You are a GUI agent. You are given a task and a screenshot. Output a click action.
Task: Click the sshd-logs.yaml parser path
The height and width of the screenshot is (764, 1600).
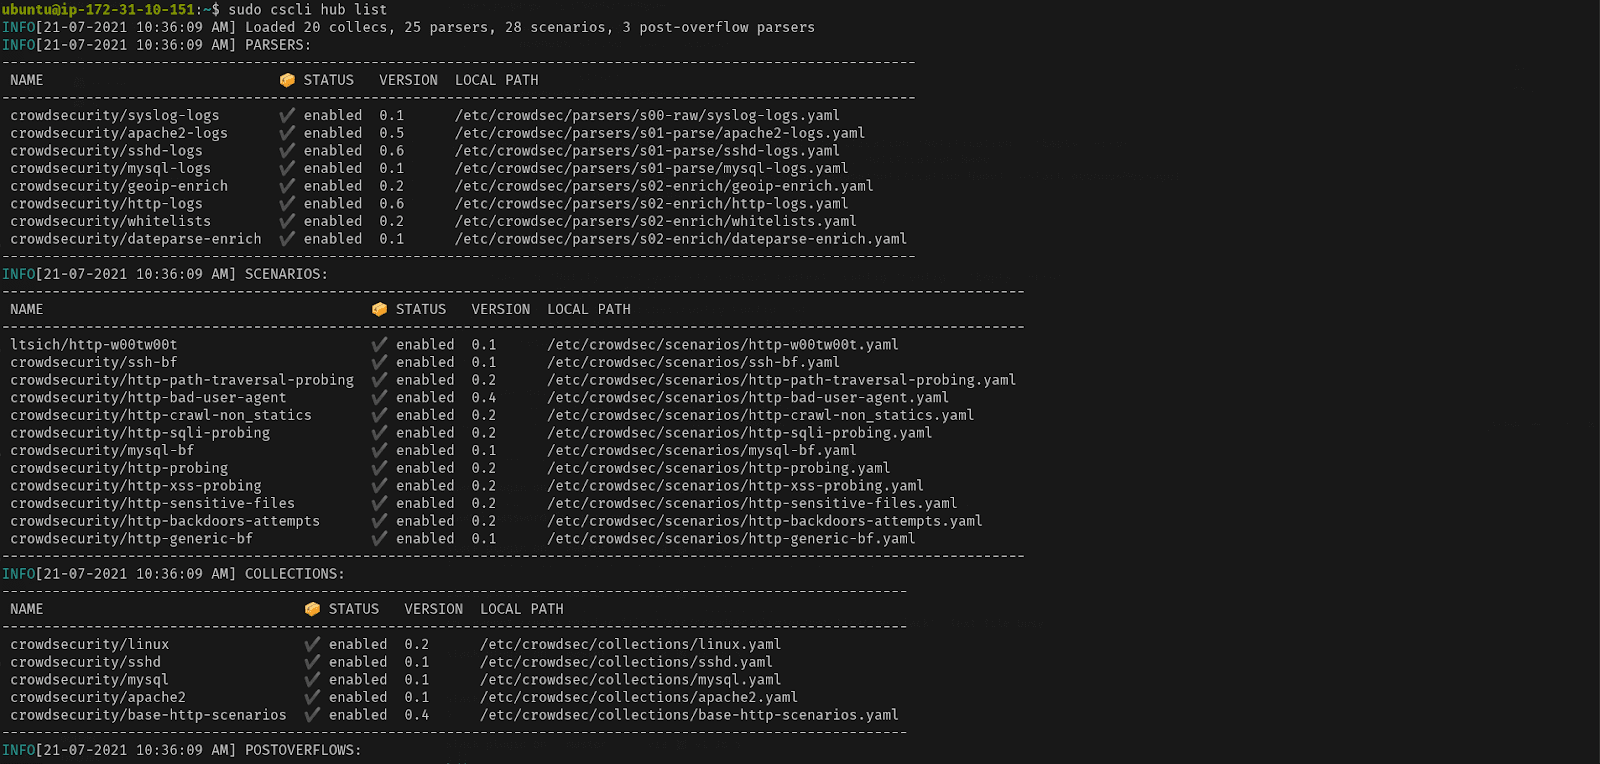647,151
